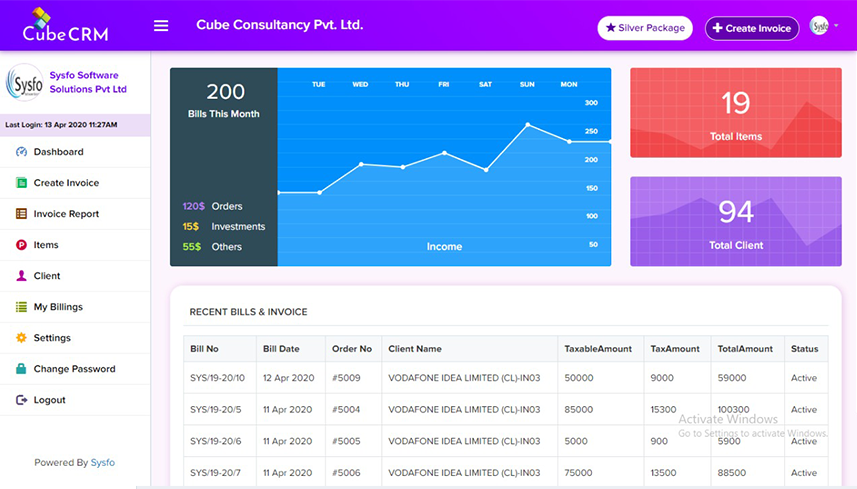Click the SUN peak point on chart
Image resolution: width=857 pixels, height=489 pixels.
coord(527,125)
